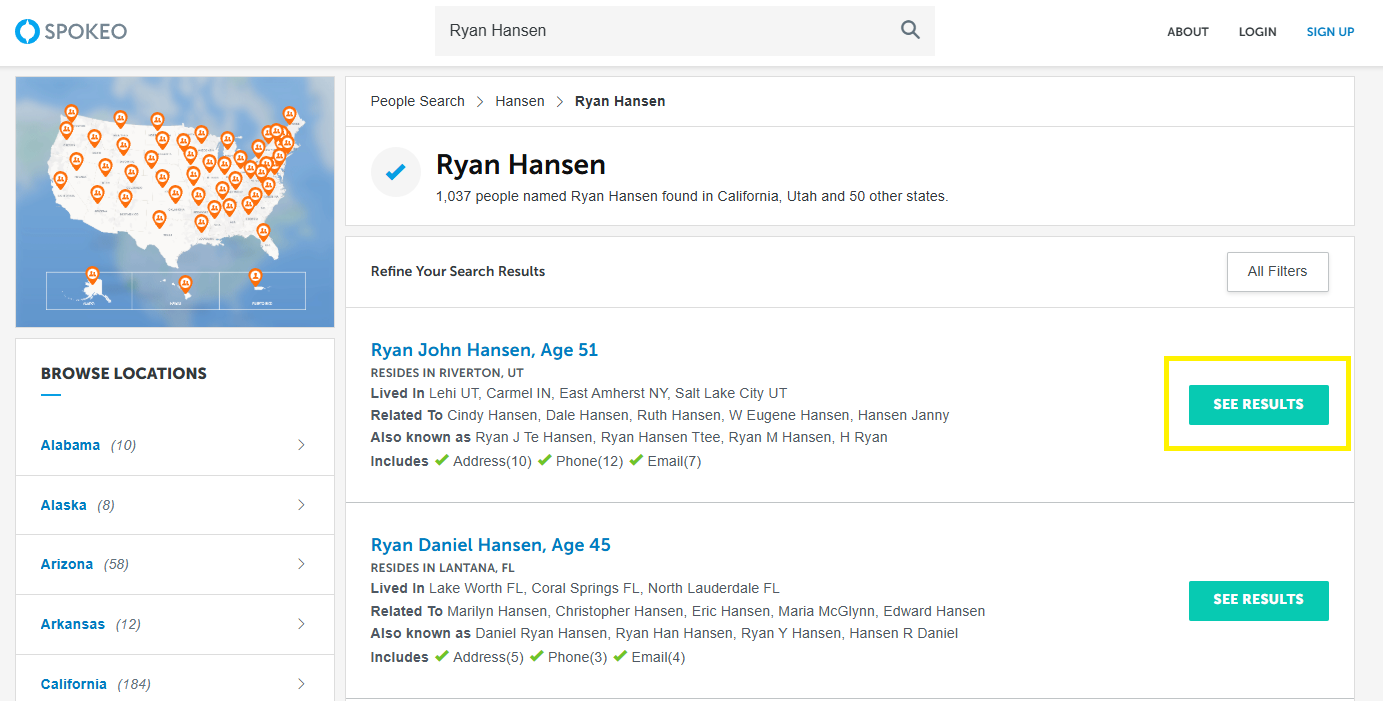1383x701 pixels.
Task: Click the Puerto Rico map pin
Action: tap(255, 277)
